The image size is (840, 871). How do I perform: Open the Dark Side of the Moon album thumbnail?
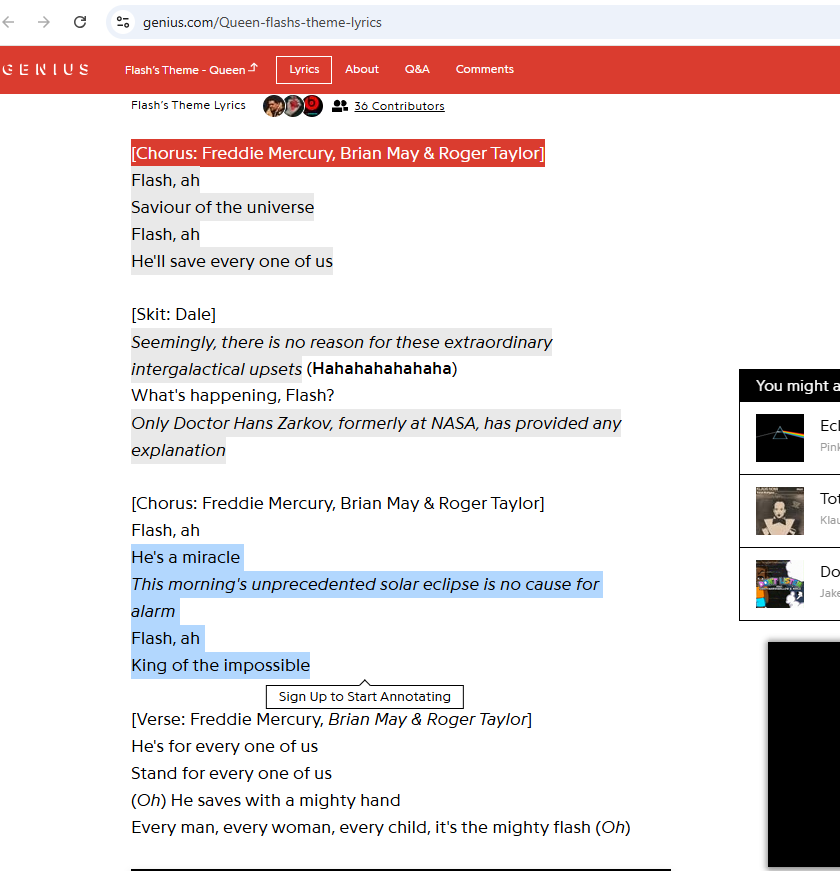[779, 438]
